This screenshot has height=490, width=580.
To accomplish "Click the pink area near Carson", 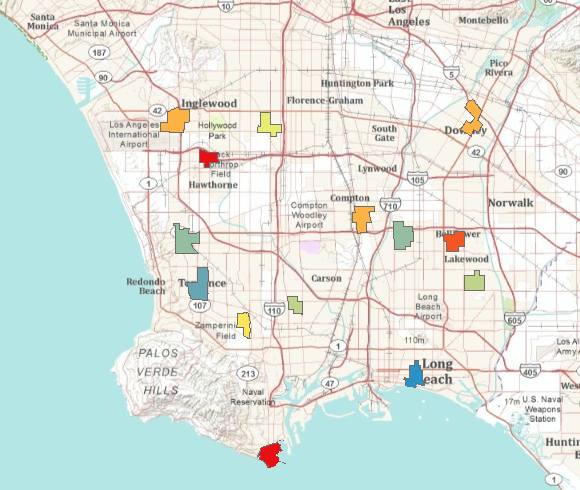I will [310, 247].
